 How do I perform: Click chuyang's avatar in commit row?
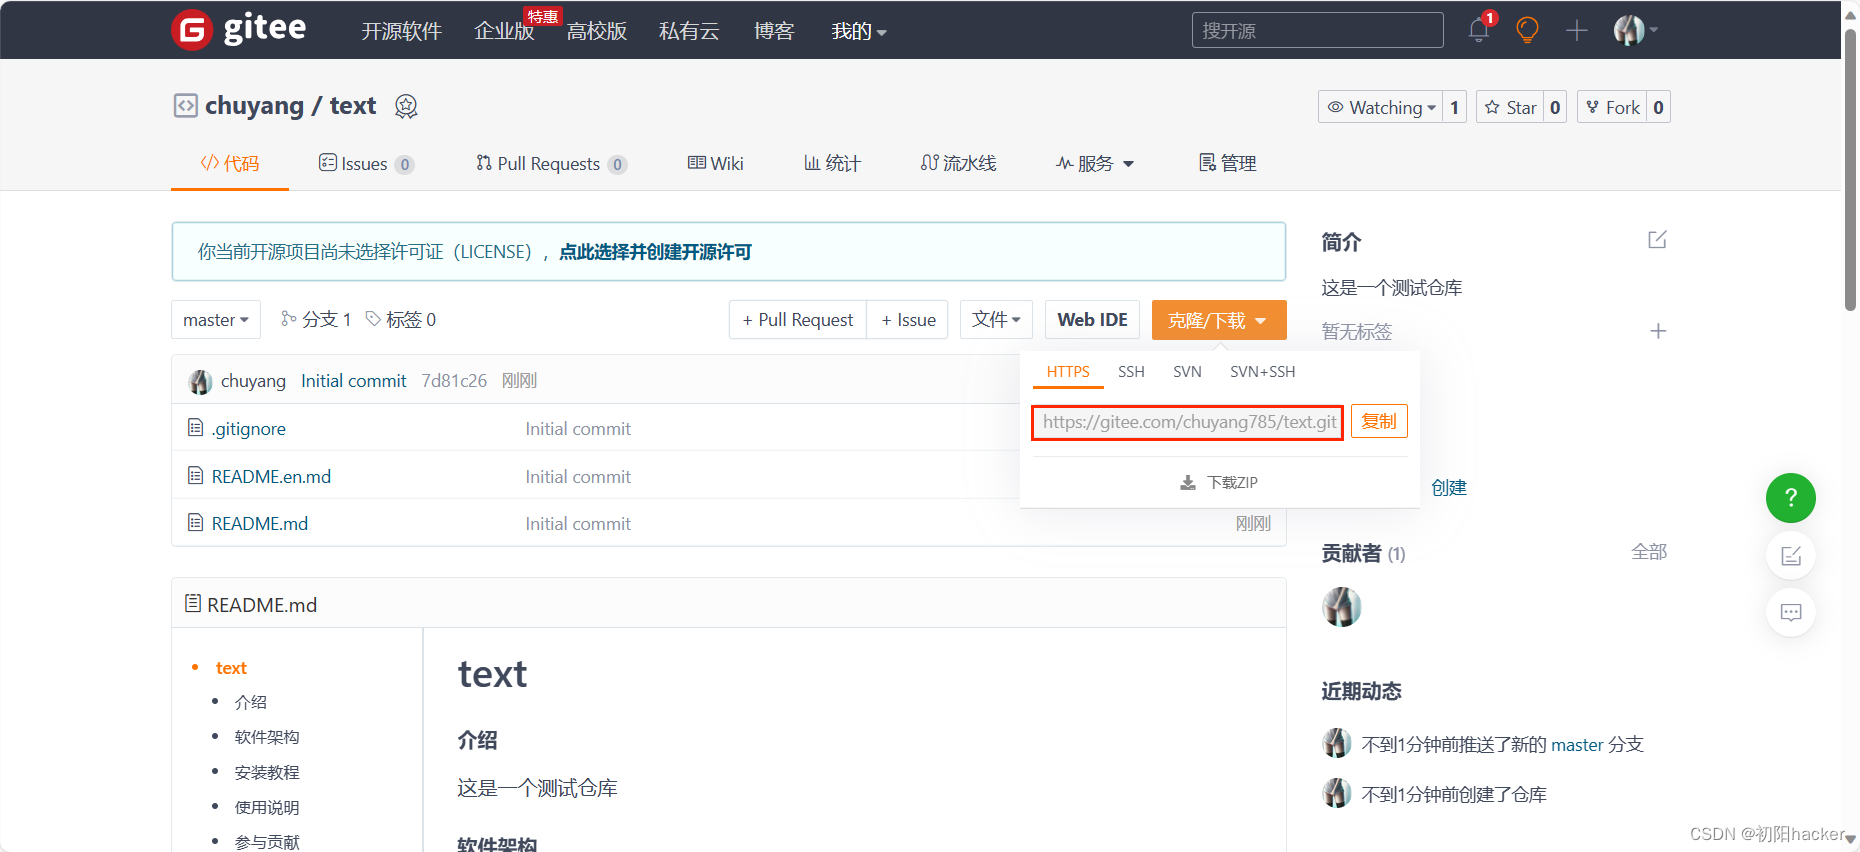click(x=200, y=381)
